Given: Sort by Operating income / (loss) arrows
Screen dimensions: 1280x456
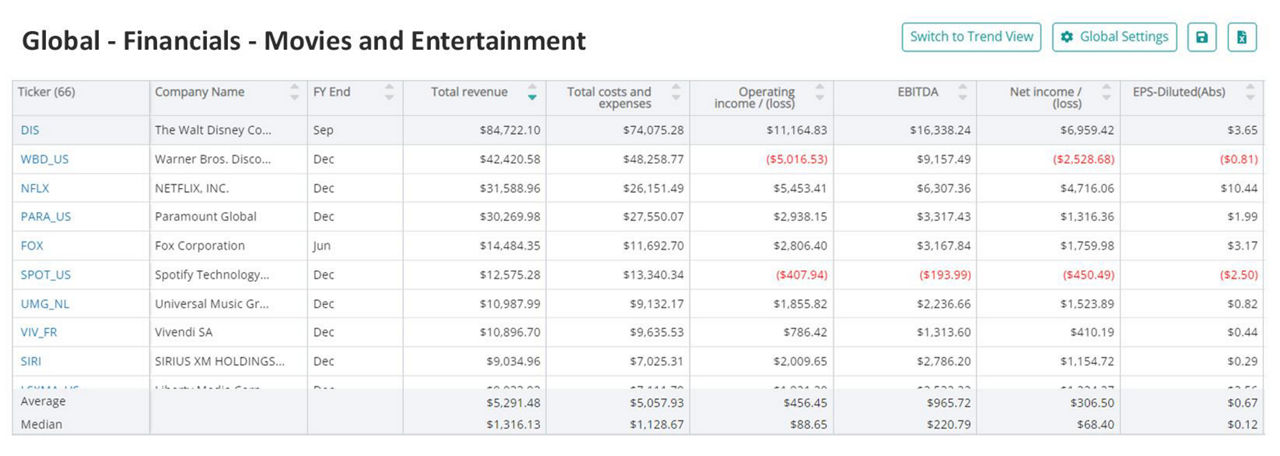Looking at the screenshot, I should point(820,92).
